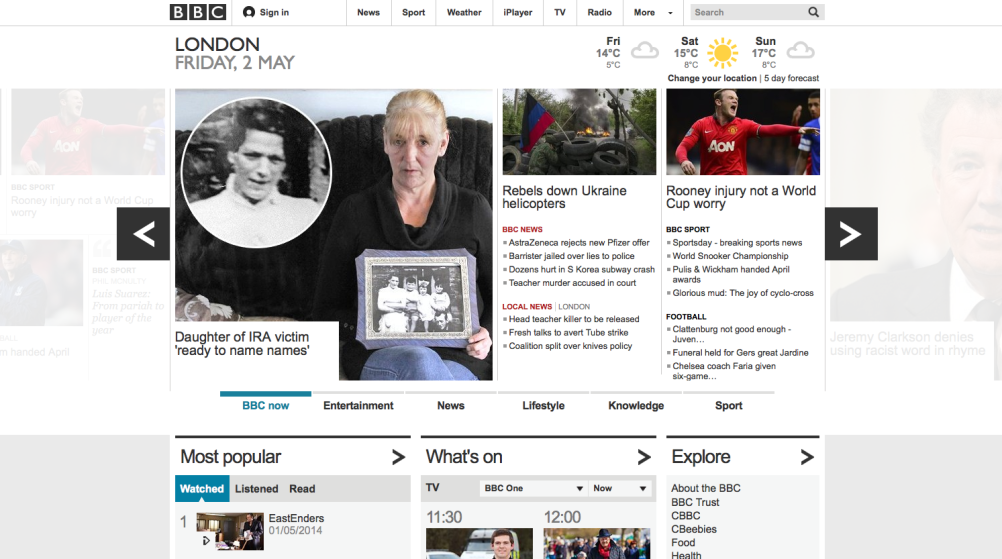Open Explore section arrow
Image resolution: width=1002 pixels, height=559 pixels.
click(x=806, y=457)
